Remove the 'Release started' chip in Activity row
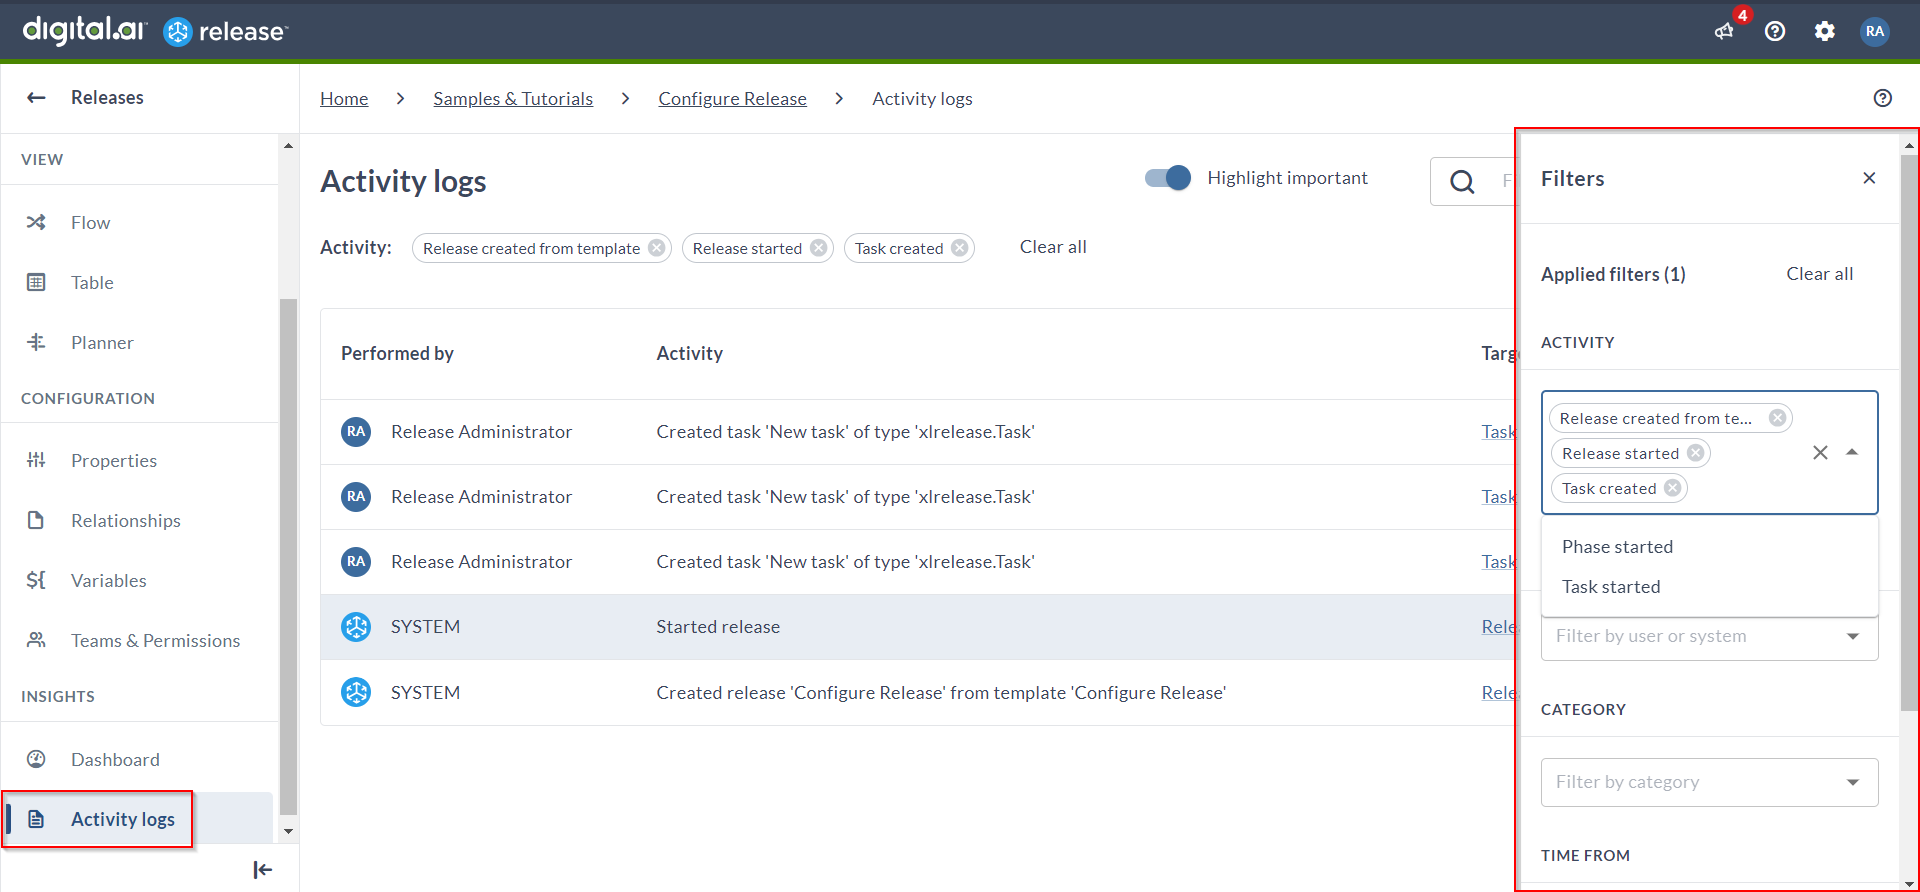This screenshot has height=892, width=1920. point(819,248)
